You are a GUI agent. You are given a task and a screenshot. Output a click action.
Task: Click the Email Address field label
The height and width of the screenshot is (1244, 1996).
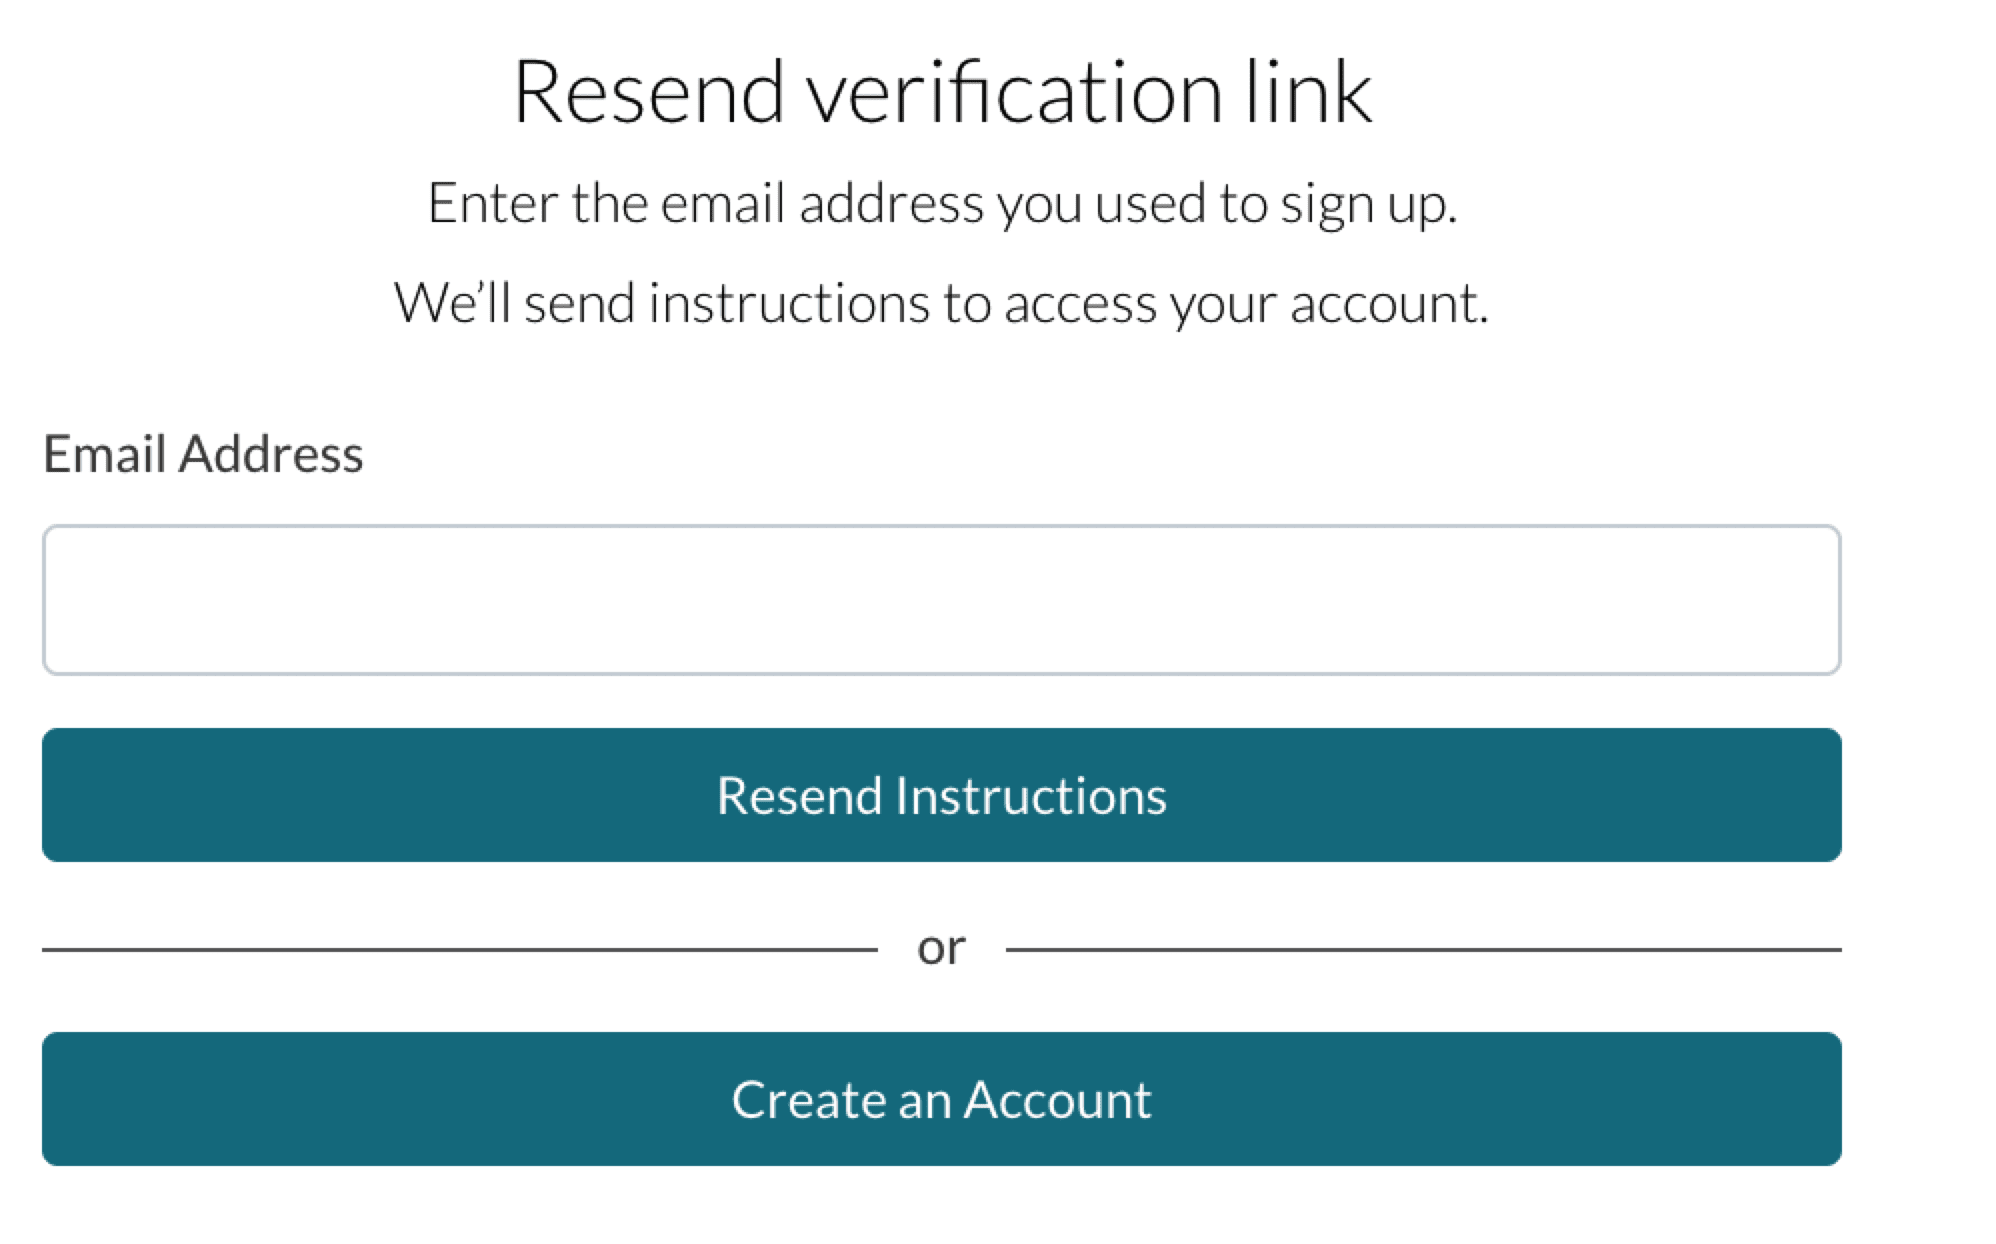(x=203, y=454)
